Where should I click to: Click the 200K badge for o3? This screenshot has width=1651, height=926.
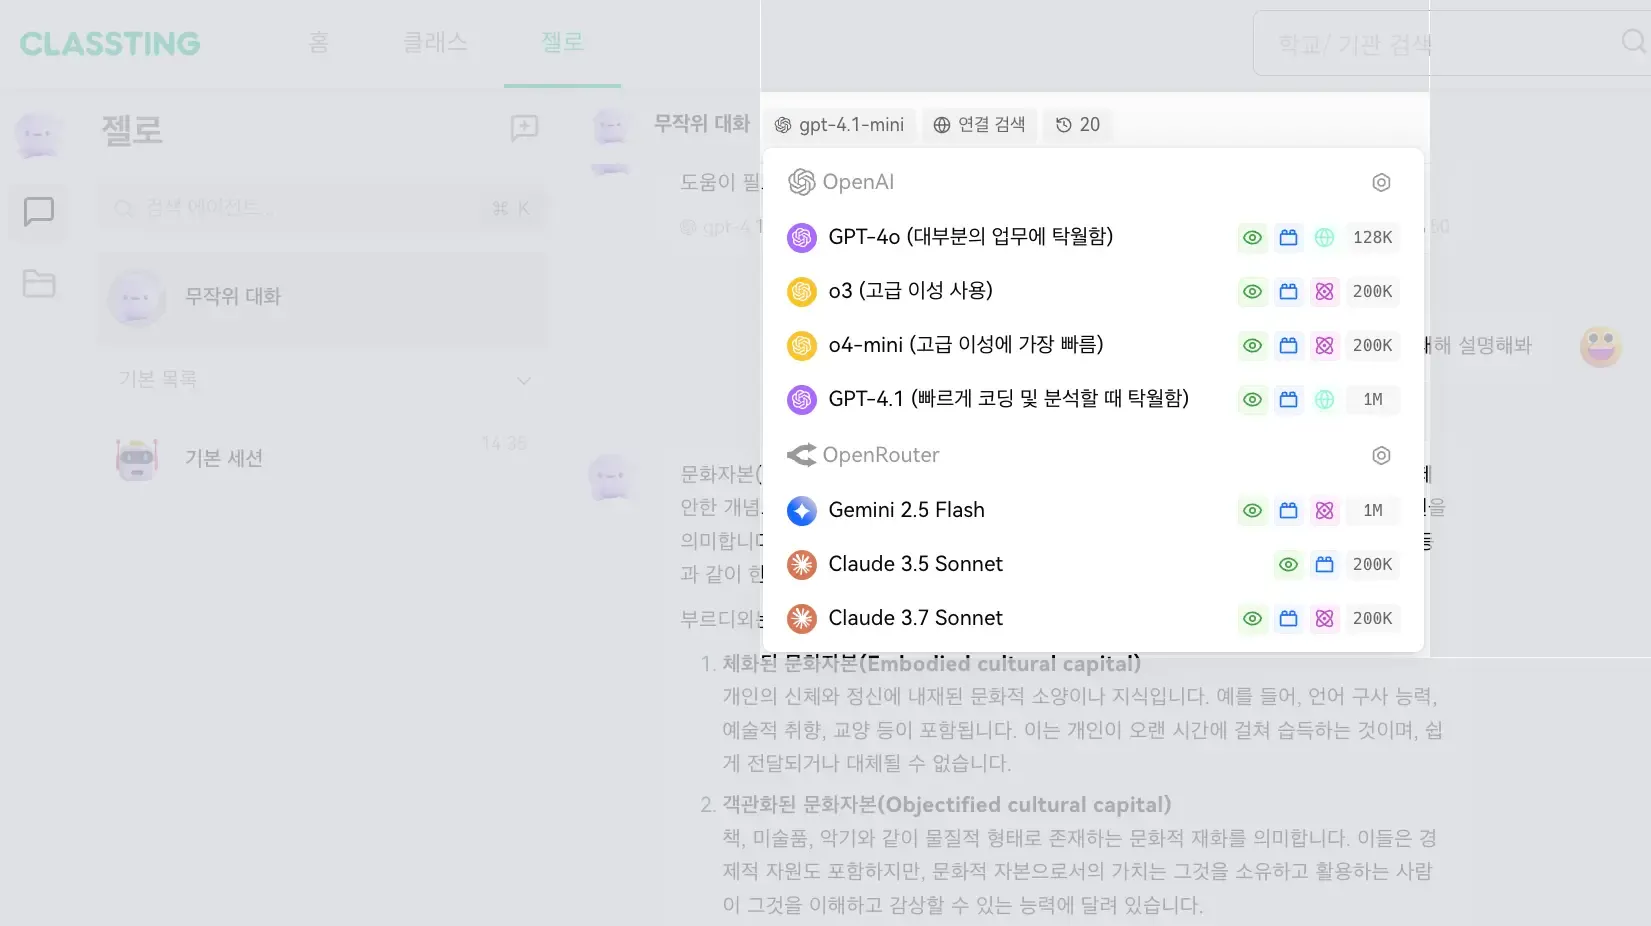pyautogui.click(x=1372, y=291)
